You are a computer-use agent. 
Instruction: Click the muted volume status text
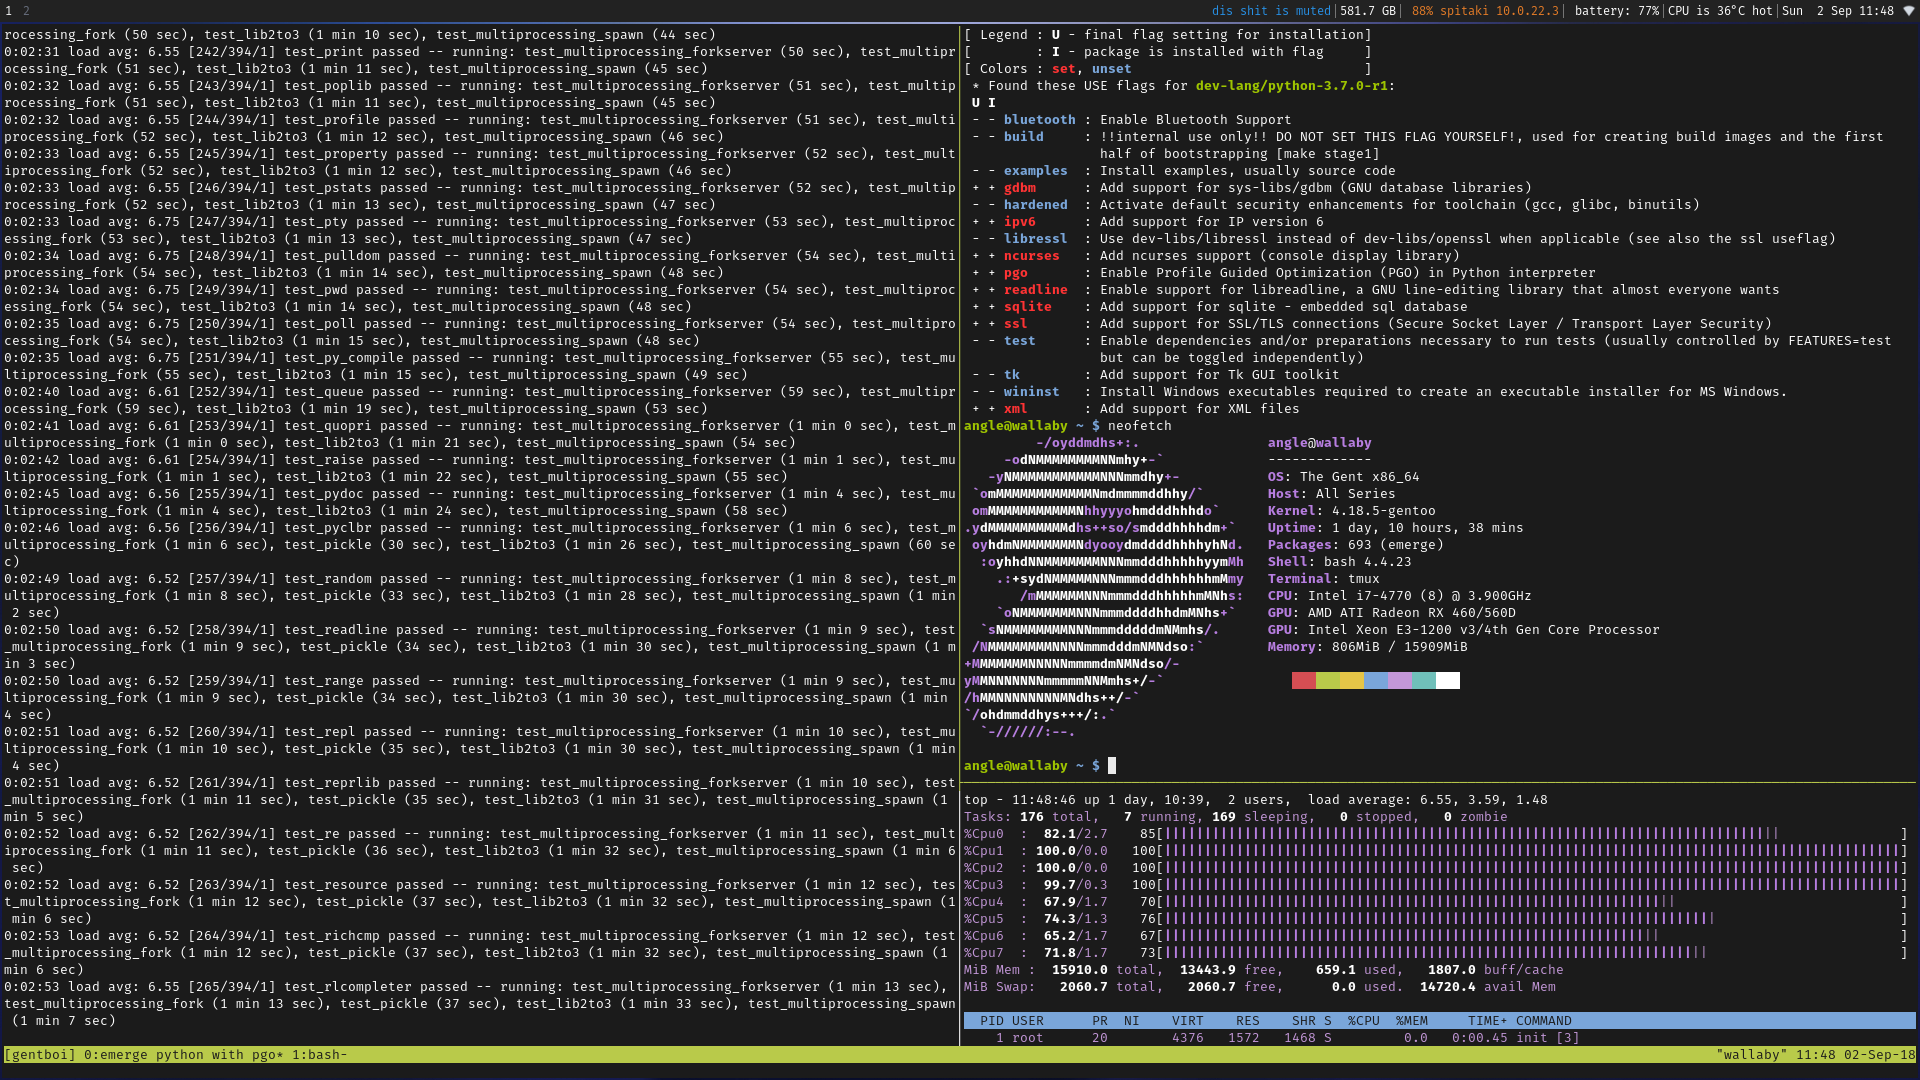(1271, 11)
